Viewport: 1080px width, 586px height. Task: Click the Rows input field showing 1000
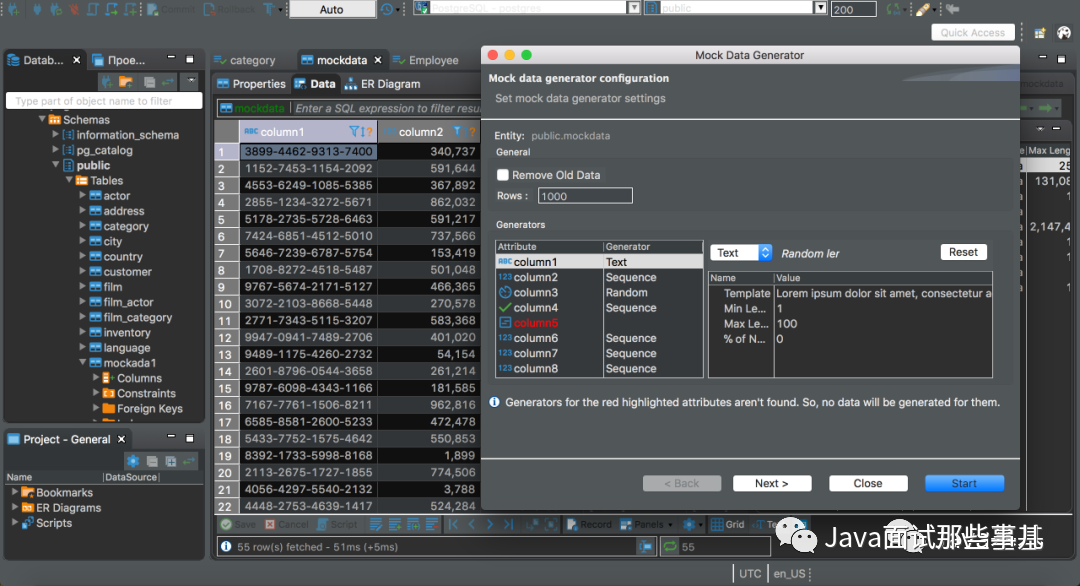click(585, 196)
